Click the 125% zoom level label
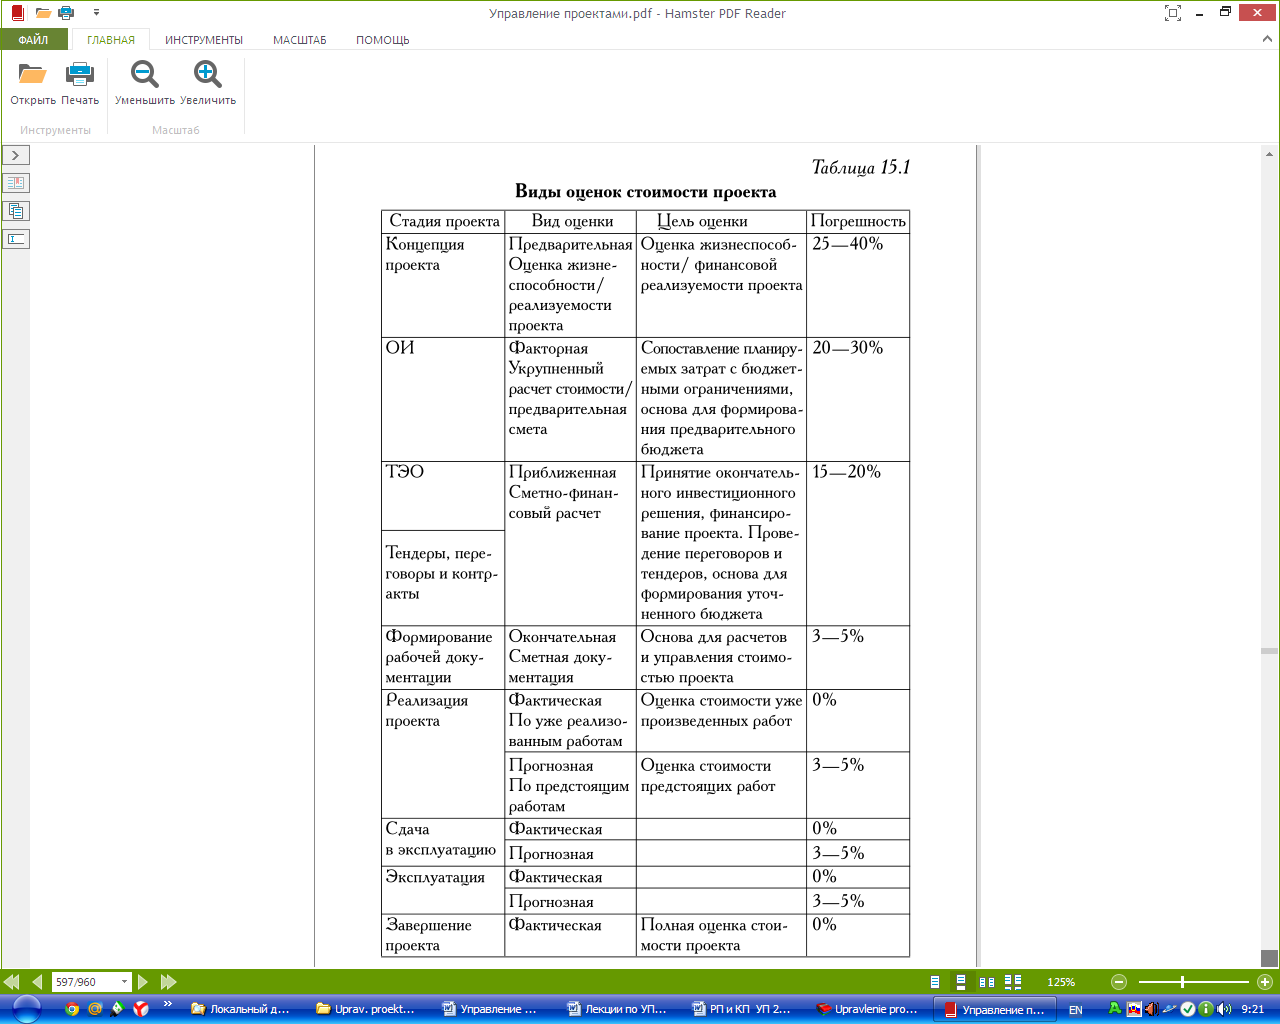This screenshot has height=1024, width=1280. point(1061,982)
